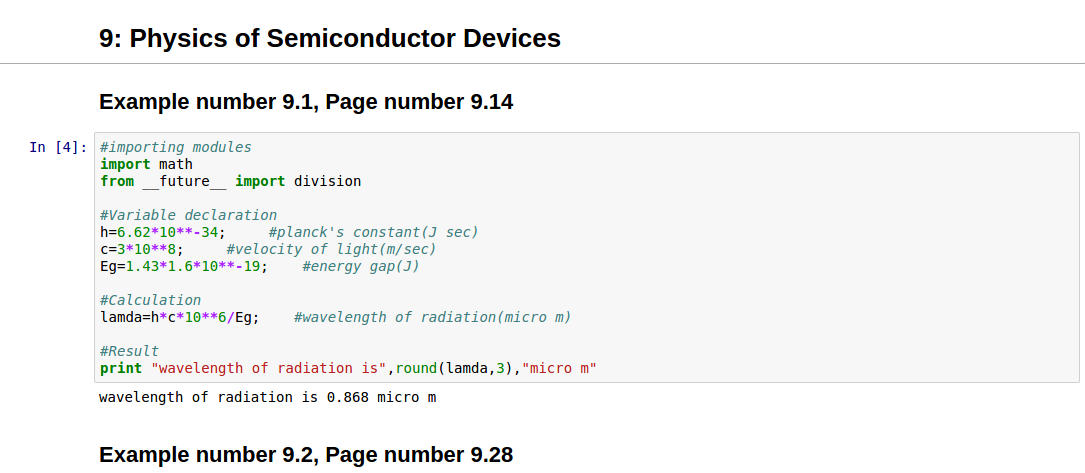Click the 'Example number 9.1' heading
Image resolution: width=1085 pixels, height=473 pixels.
(x=306, y=102)
